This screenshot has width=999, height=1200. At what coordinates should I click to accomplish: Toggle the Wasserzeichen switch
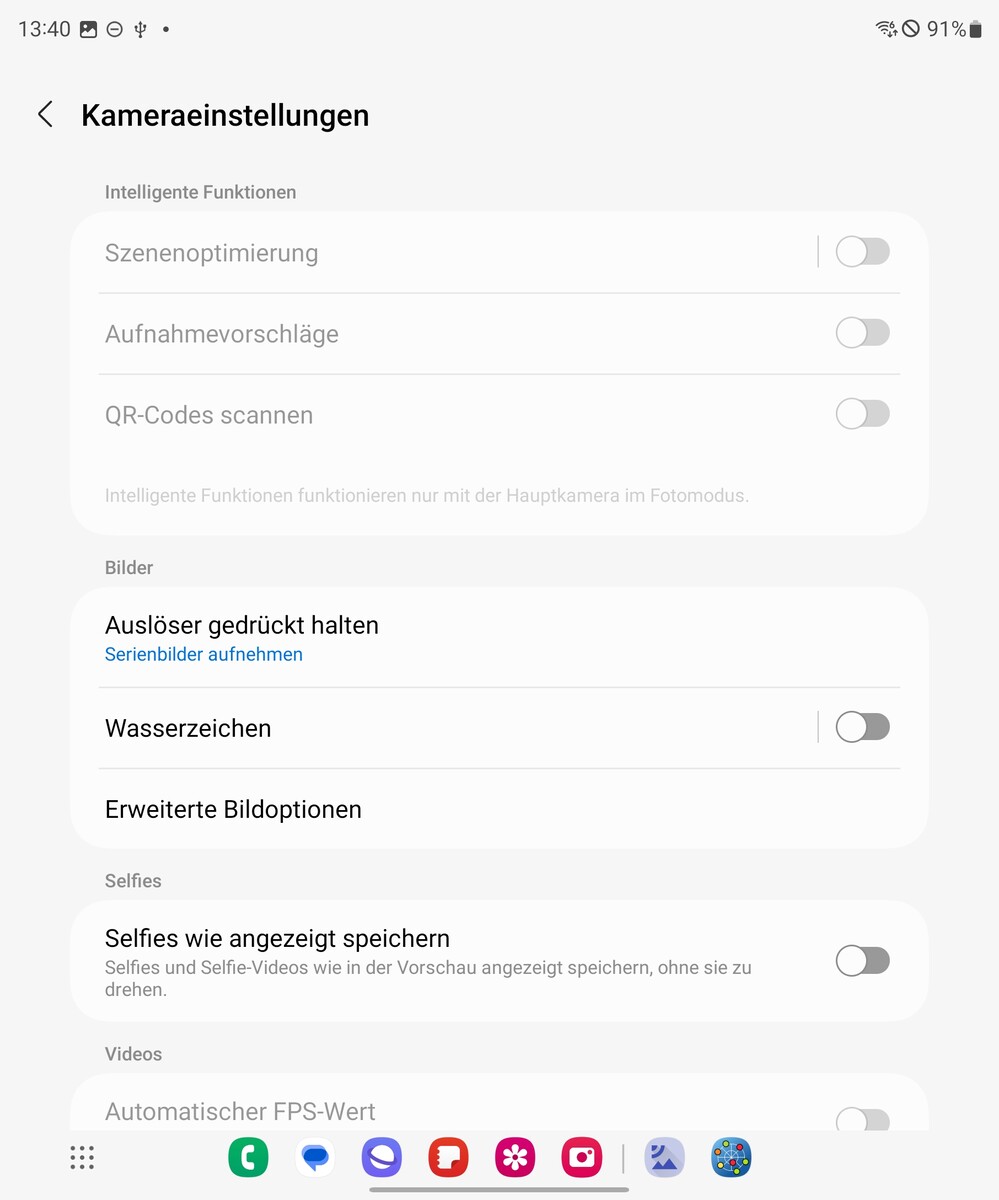862,727
